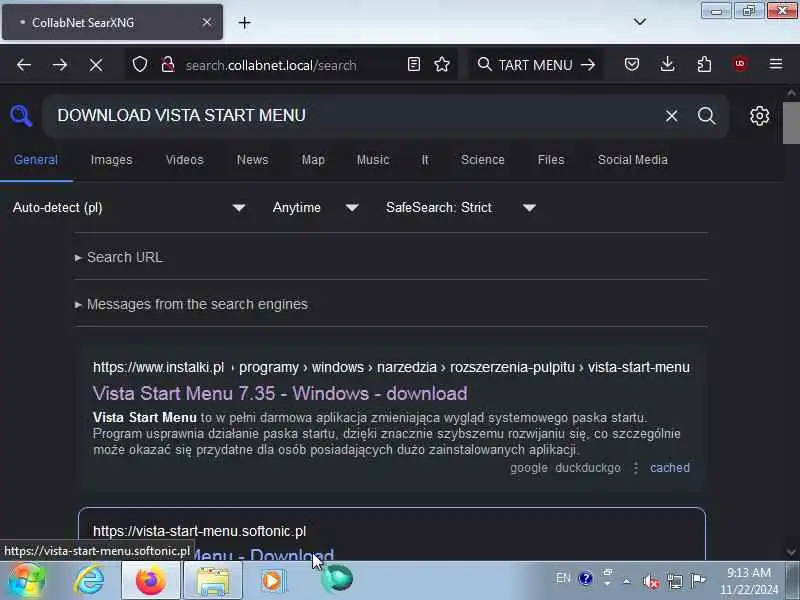Switch to the It tab
The width and height of the screenshot is (800, 600).
pyautogui.click(x=425, y=160)
